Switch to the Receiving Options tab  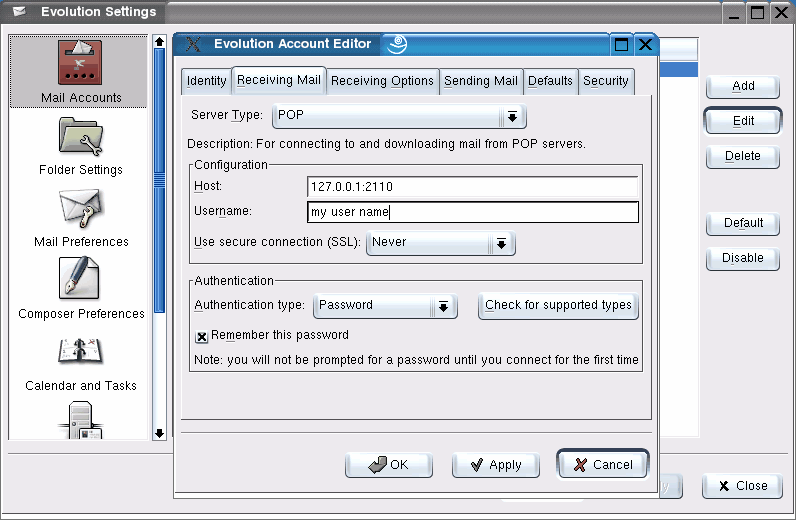(x=382, y=81)
